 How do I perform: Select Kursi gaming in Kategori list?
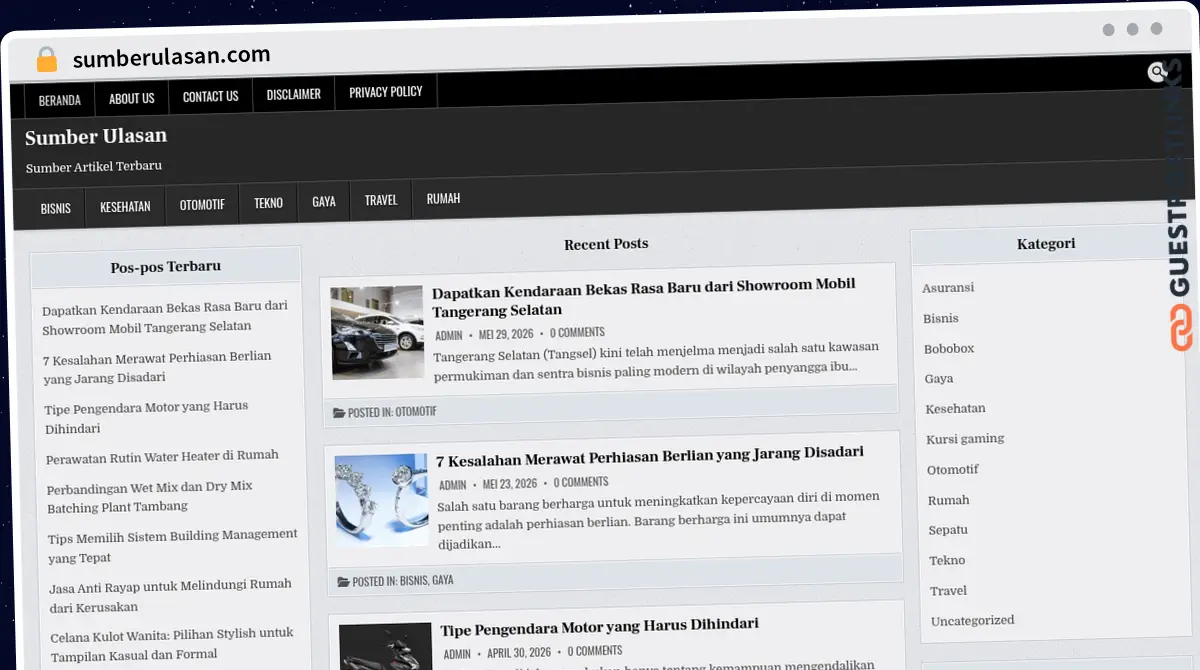click(x=965, y=439)
